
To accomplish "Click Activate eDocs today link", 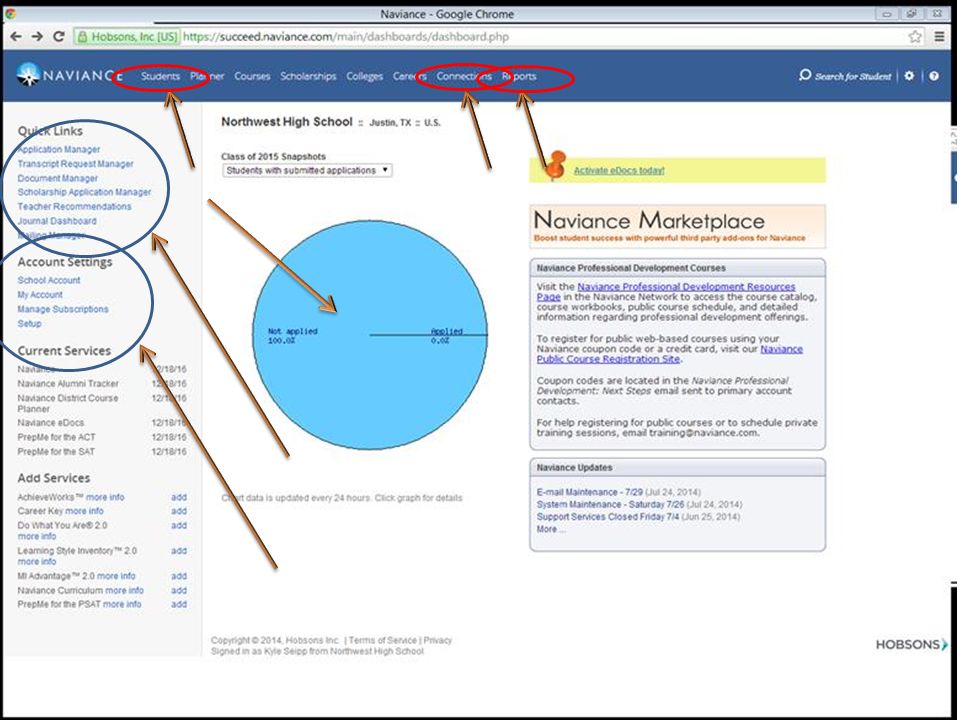I will pyautogui.click(x=619, y=171).
